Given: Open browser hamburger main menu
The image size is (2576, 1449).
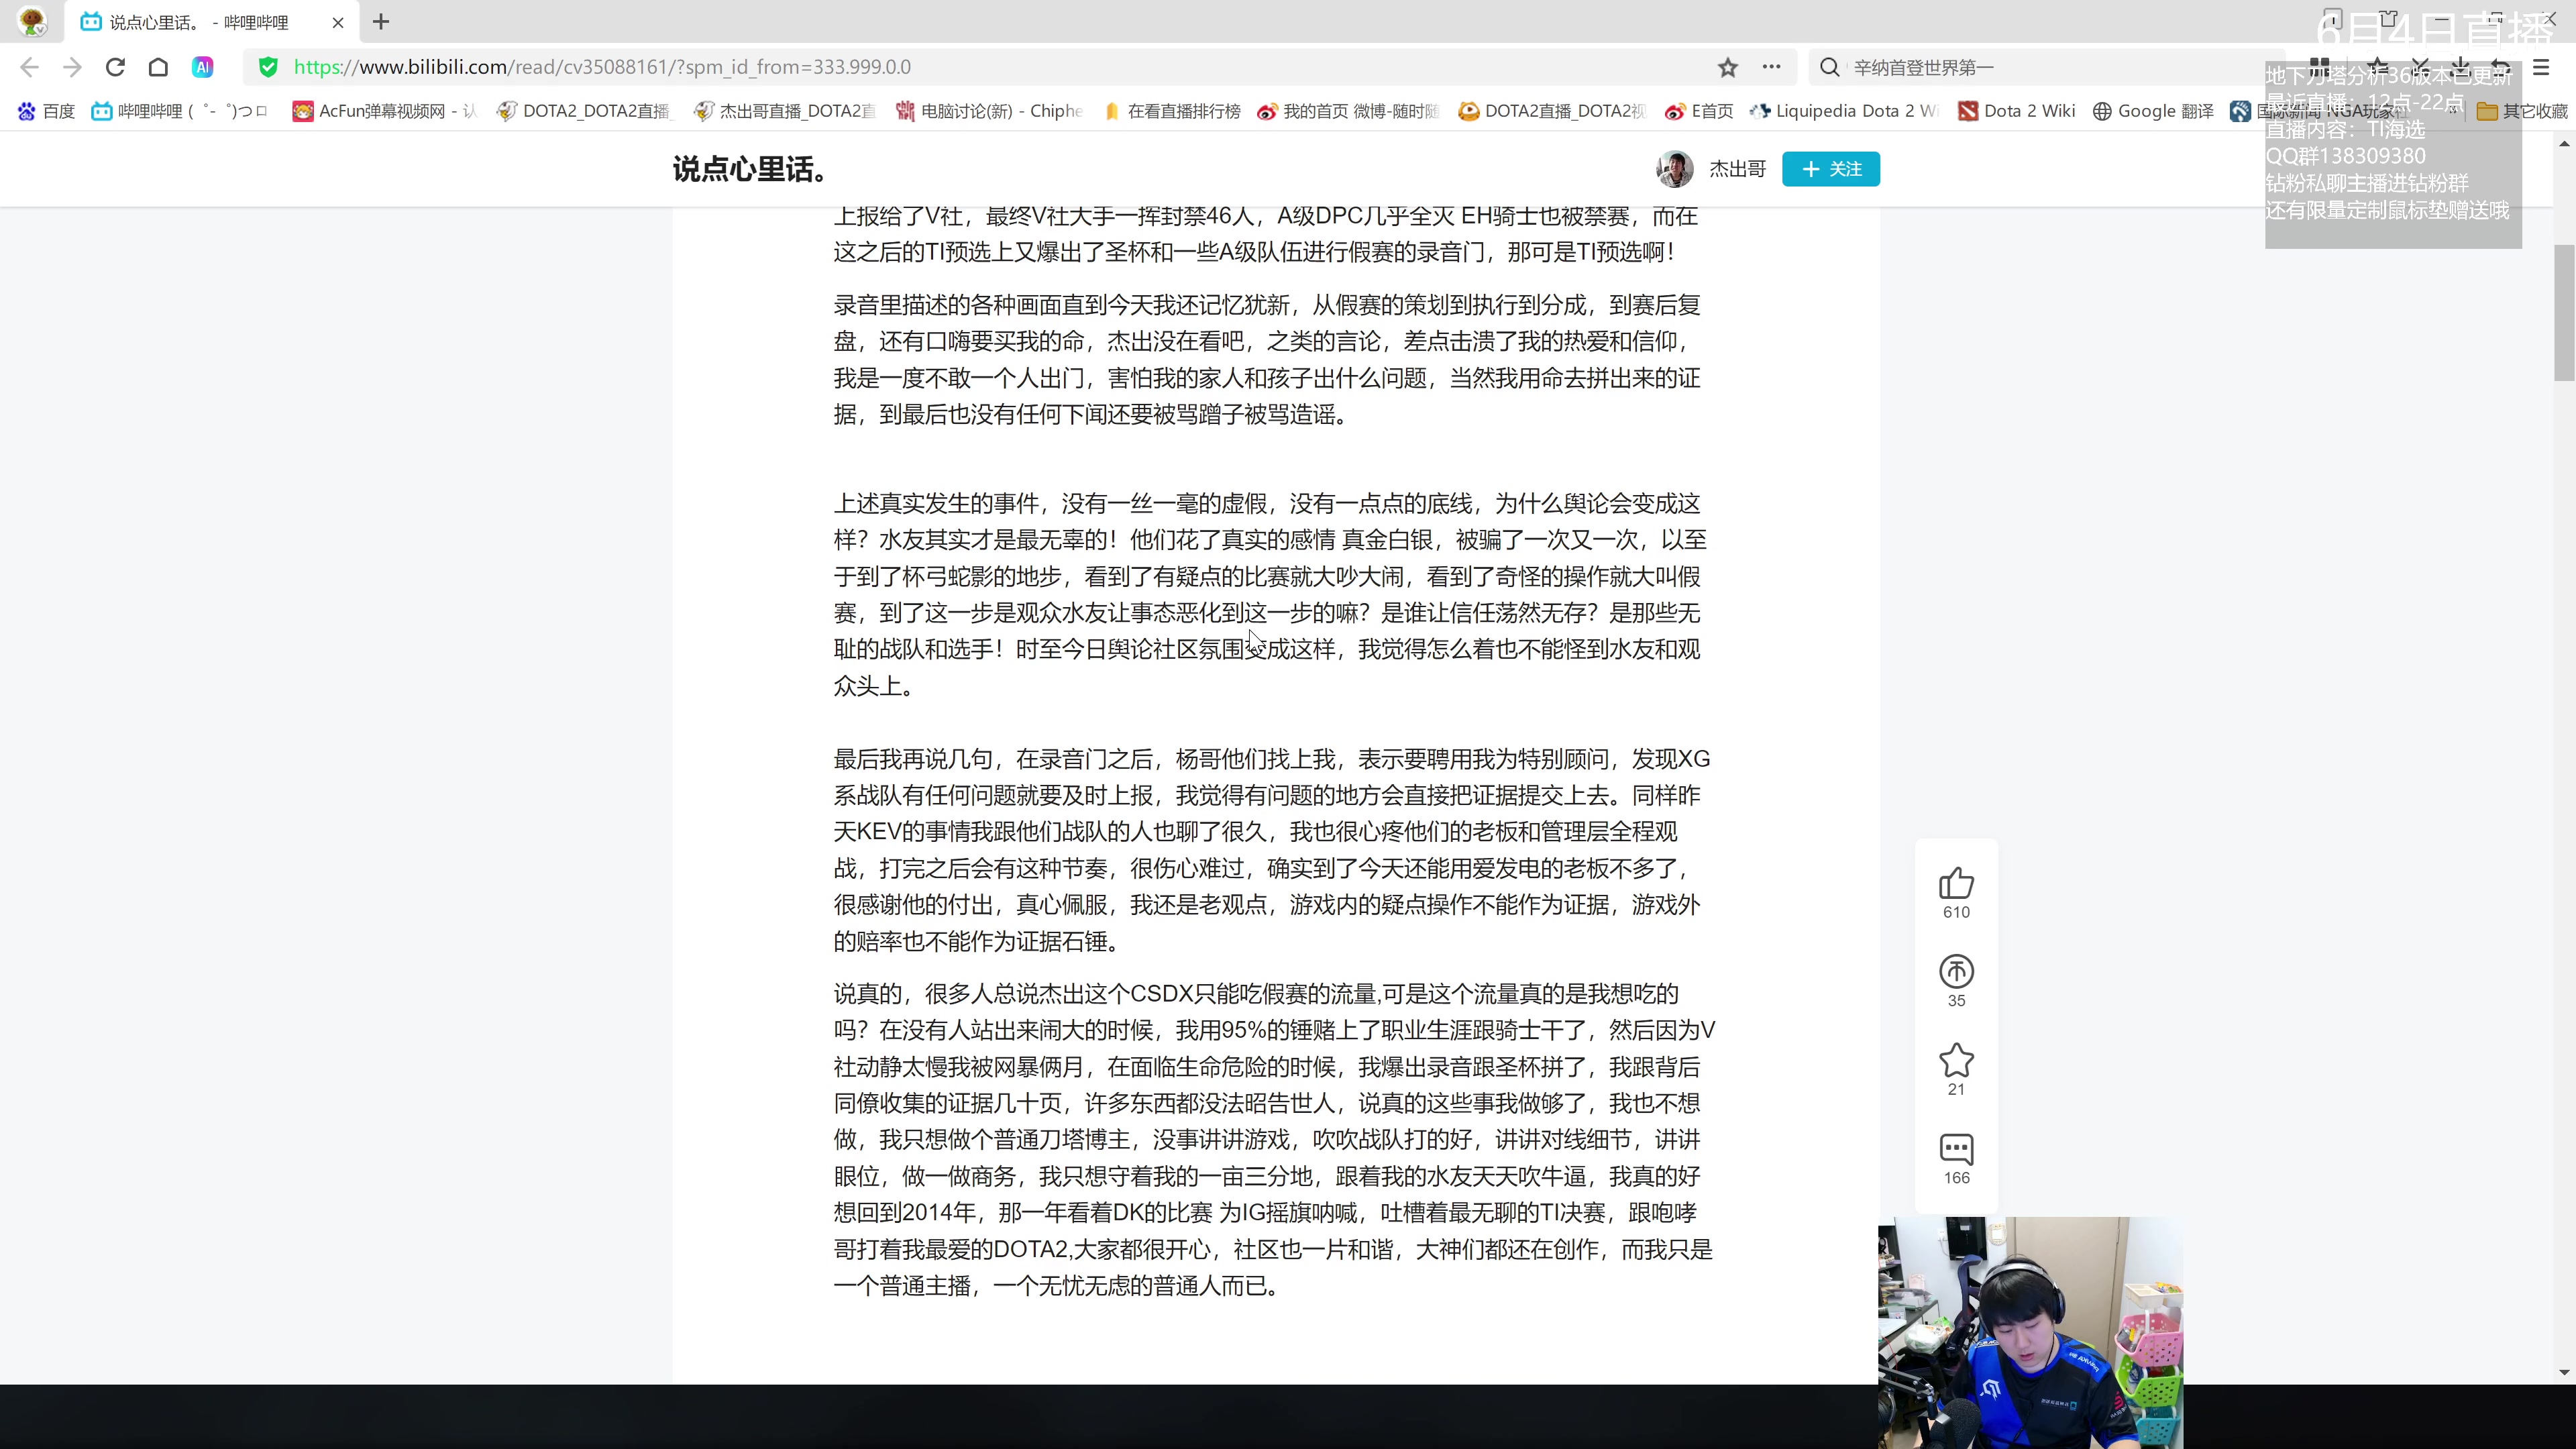Looking at the screenshot, I should 2540,67.
